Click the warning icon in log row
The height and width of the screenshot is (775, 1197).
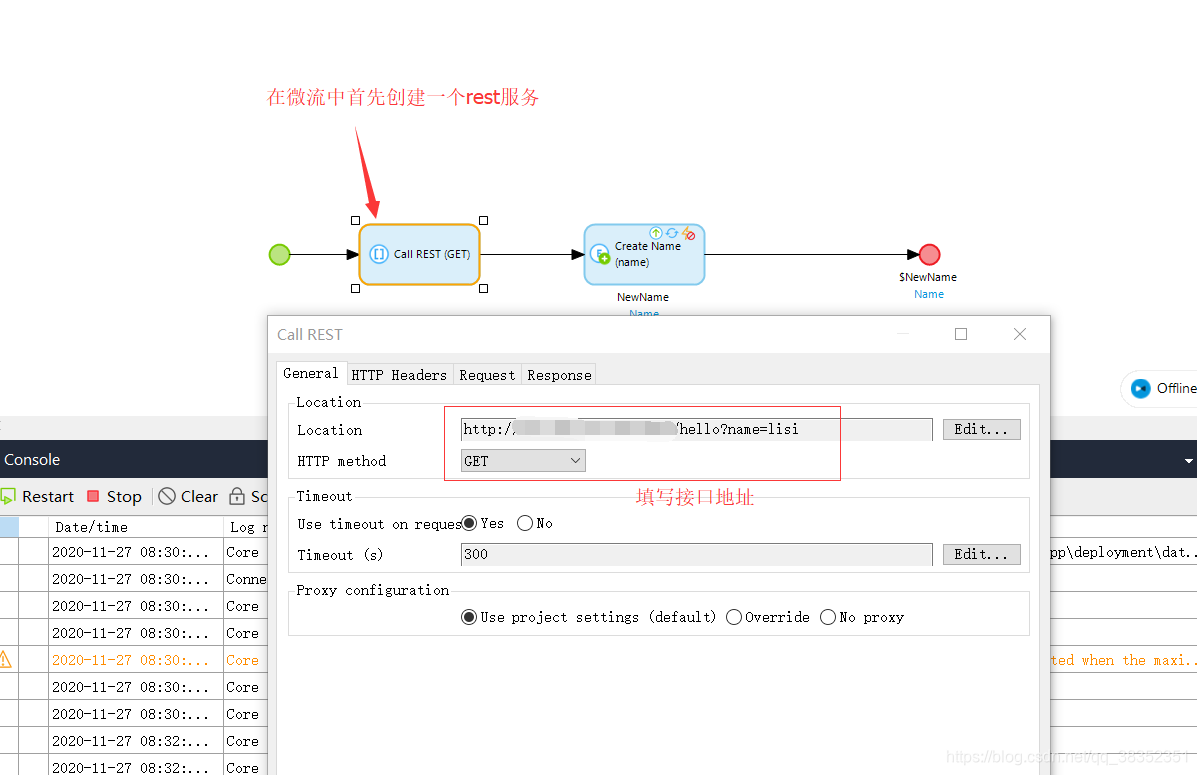pyautogui.click(x=5, y=660)
